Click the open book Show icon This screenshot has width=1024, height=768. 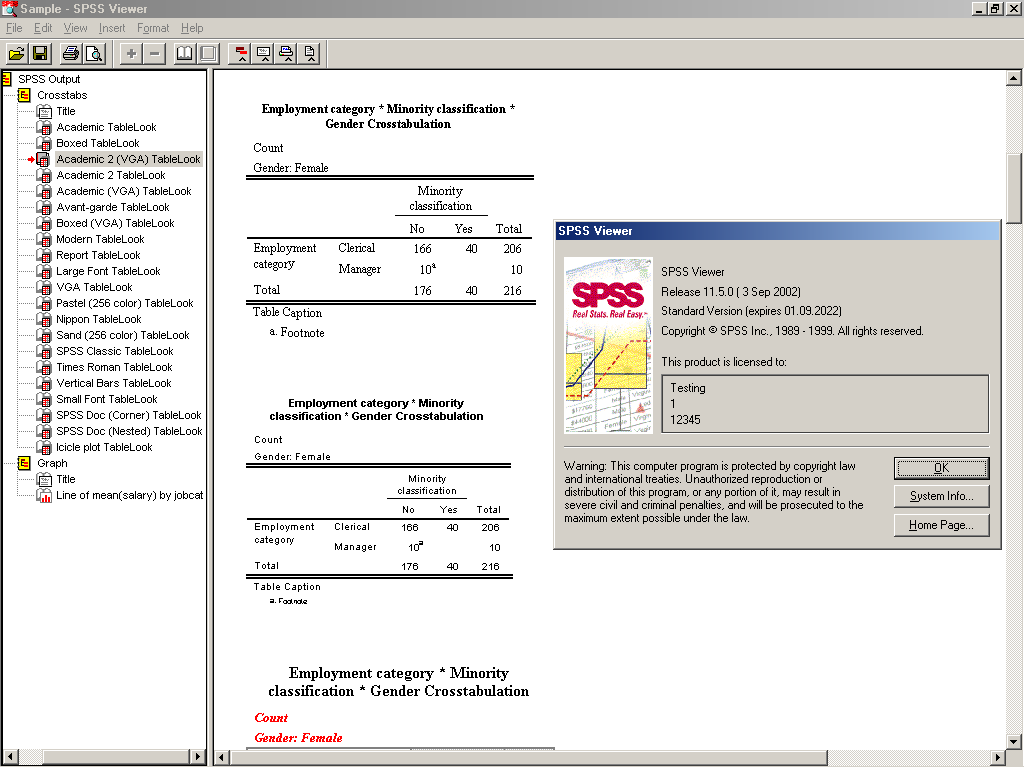click(x=185, y=53)
